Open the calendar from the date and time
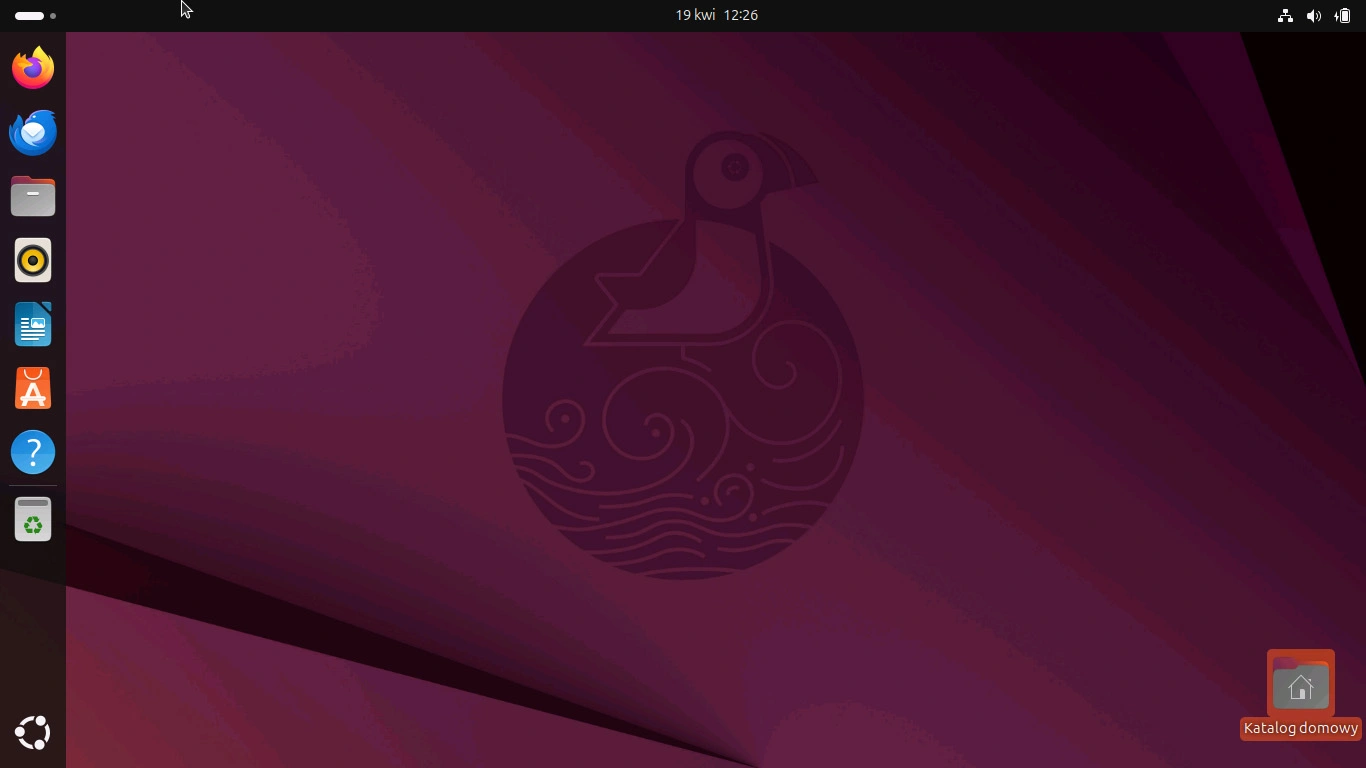The width and height of the screenshot is (1366, 768). [716, 15]
